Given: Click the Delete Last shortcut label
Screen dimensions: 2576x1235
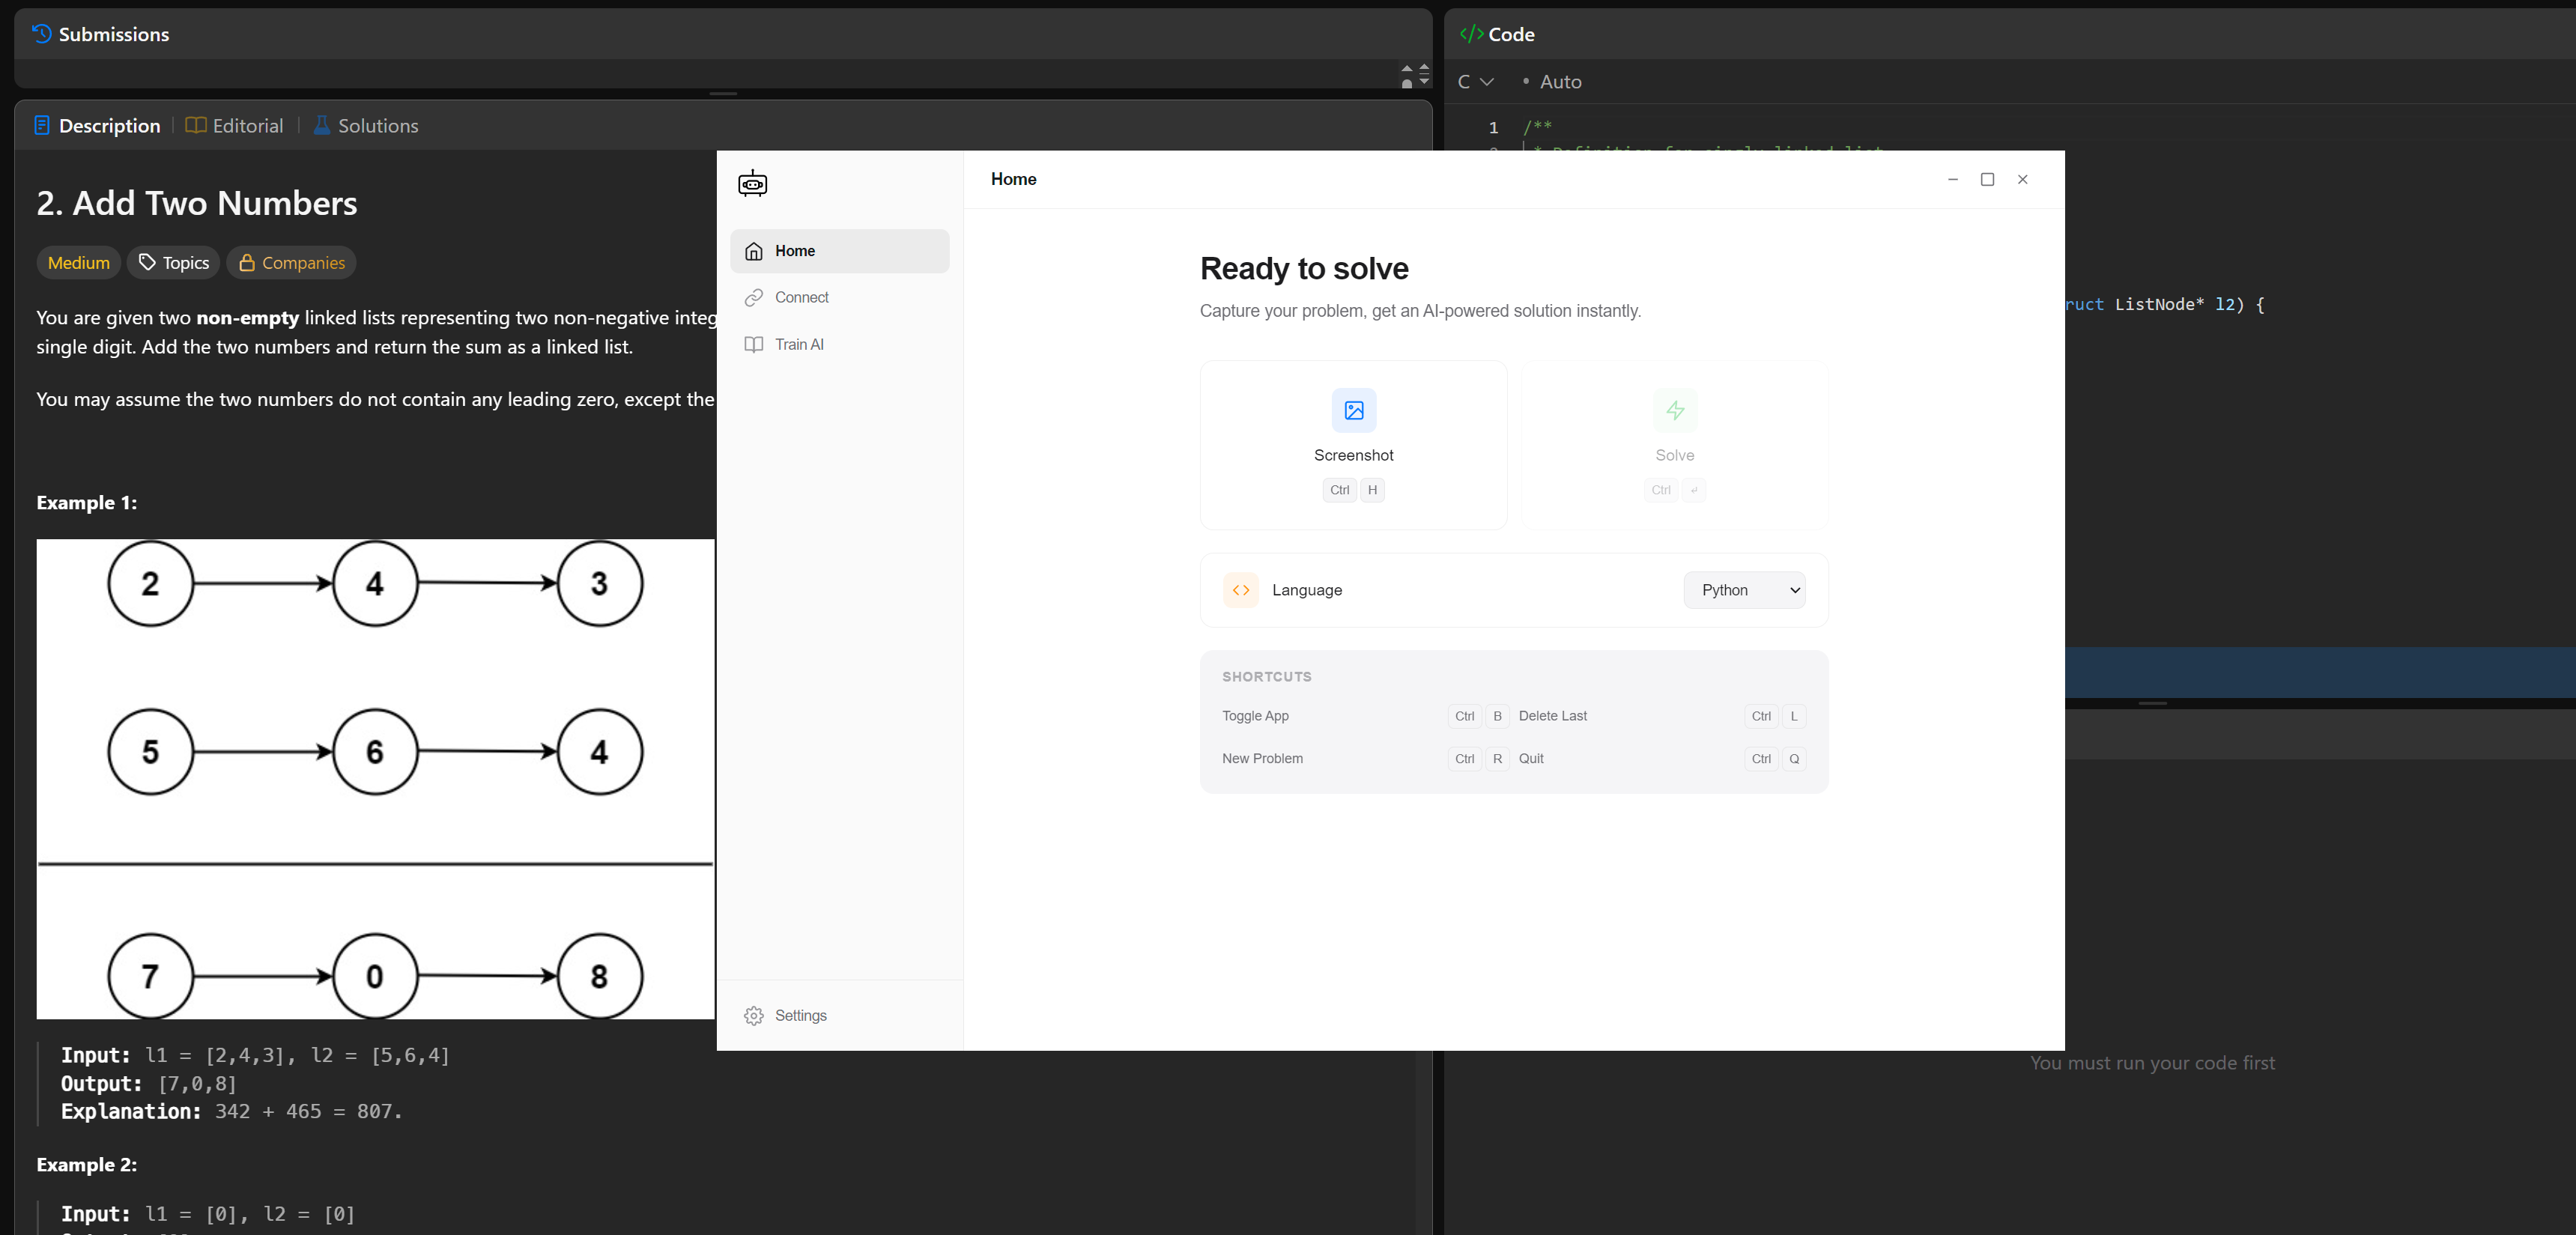Looking at the screenshot, I should click(1552, 716).
